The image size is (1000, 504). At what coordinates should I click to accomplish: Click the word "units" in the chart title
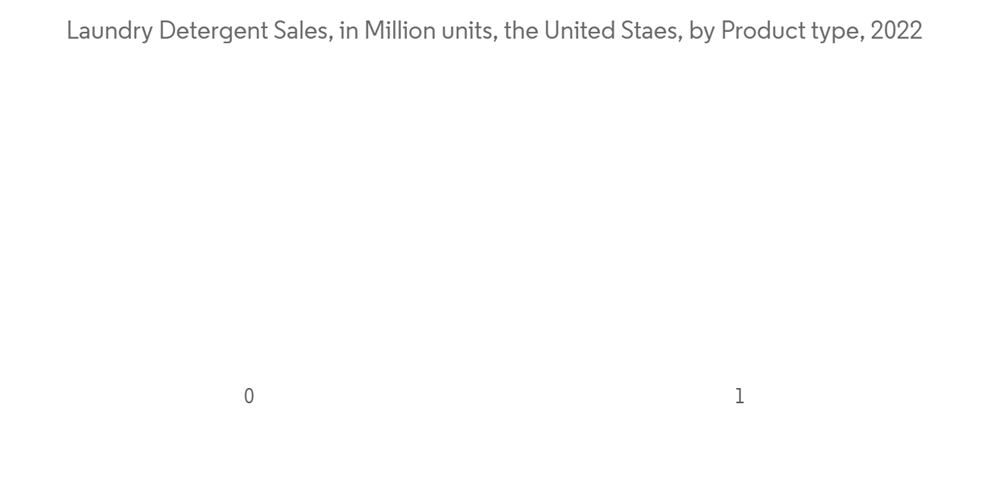[463, 31]
